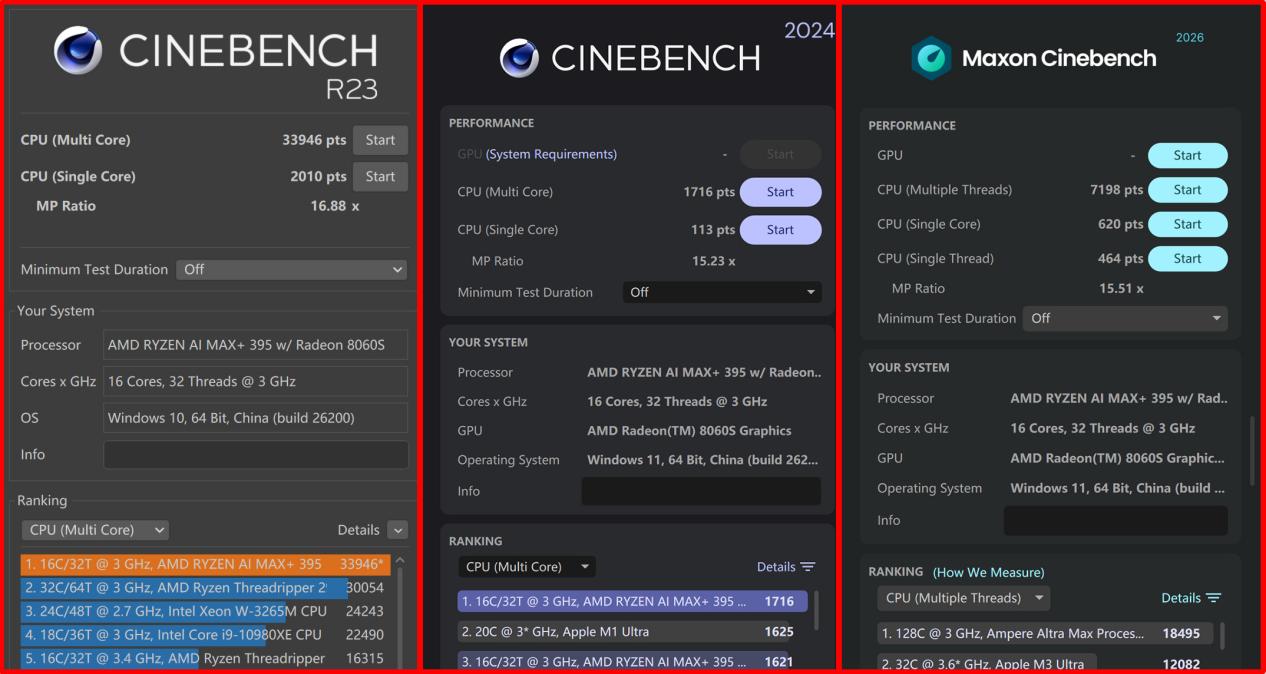
Task: Start GPU test in Cinebench 2026
Action: (1187, 155)
